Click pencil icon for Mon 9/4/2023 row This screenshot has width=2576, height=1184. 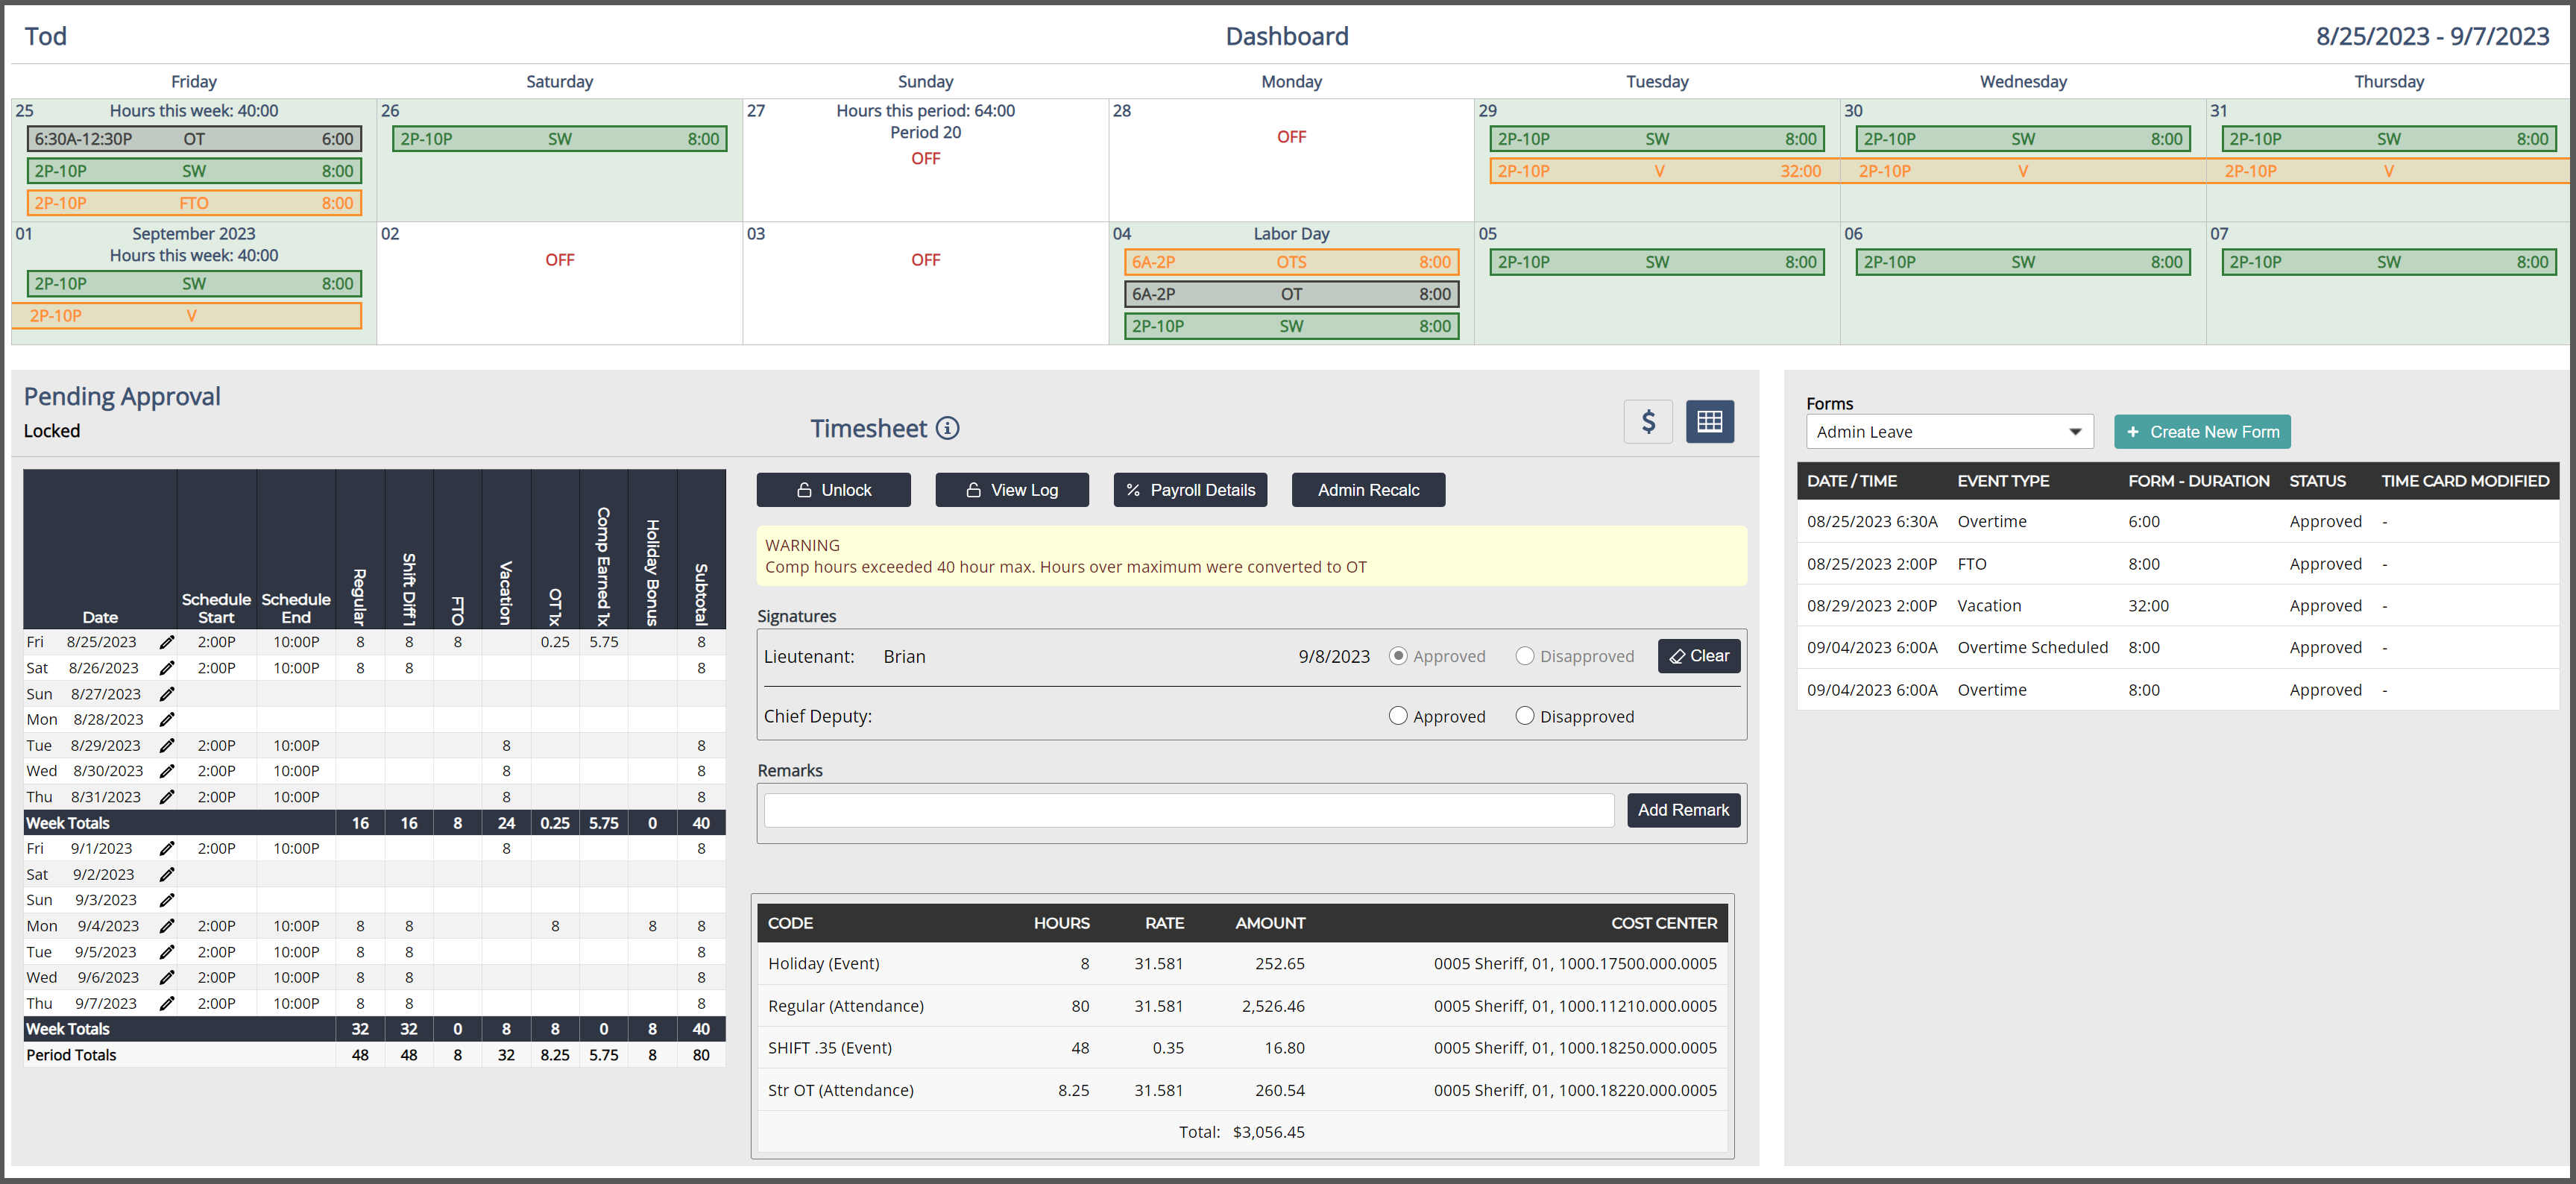167,926
